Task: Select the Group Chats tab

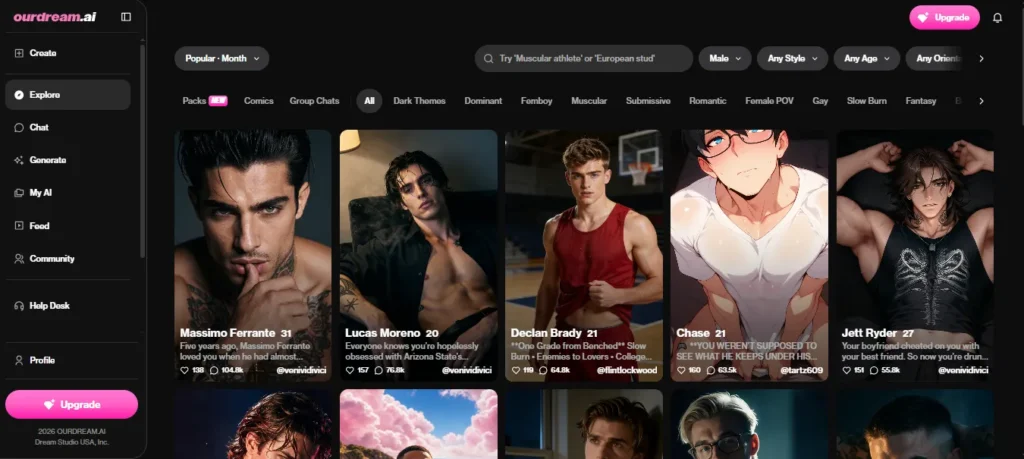Action: 314,101
